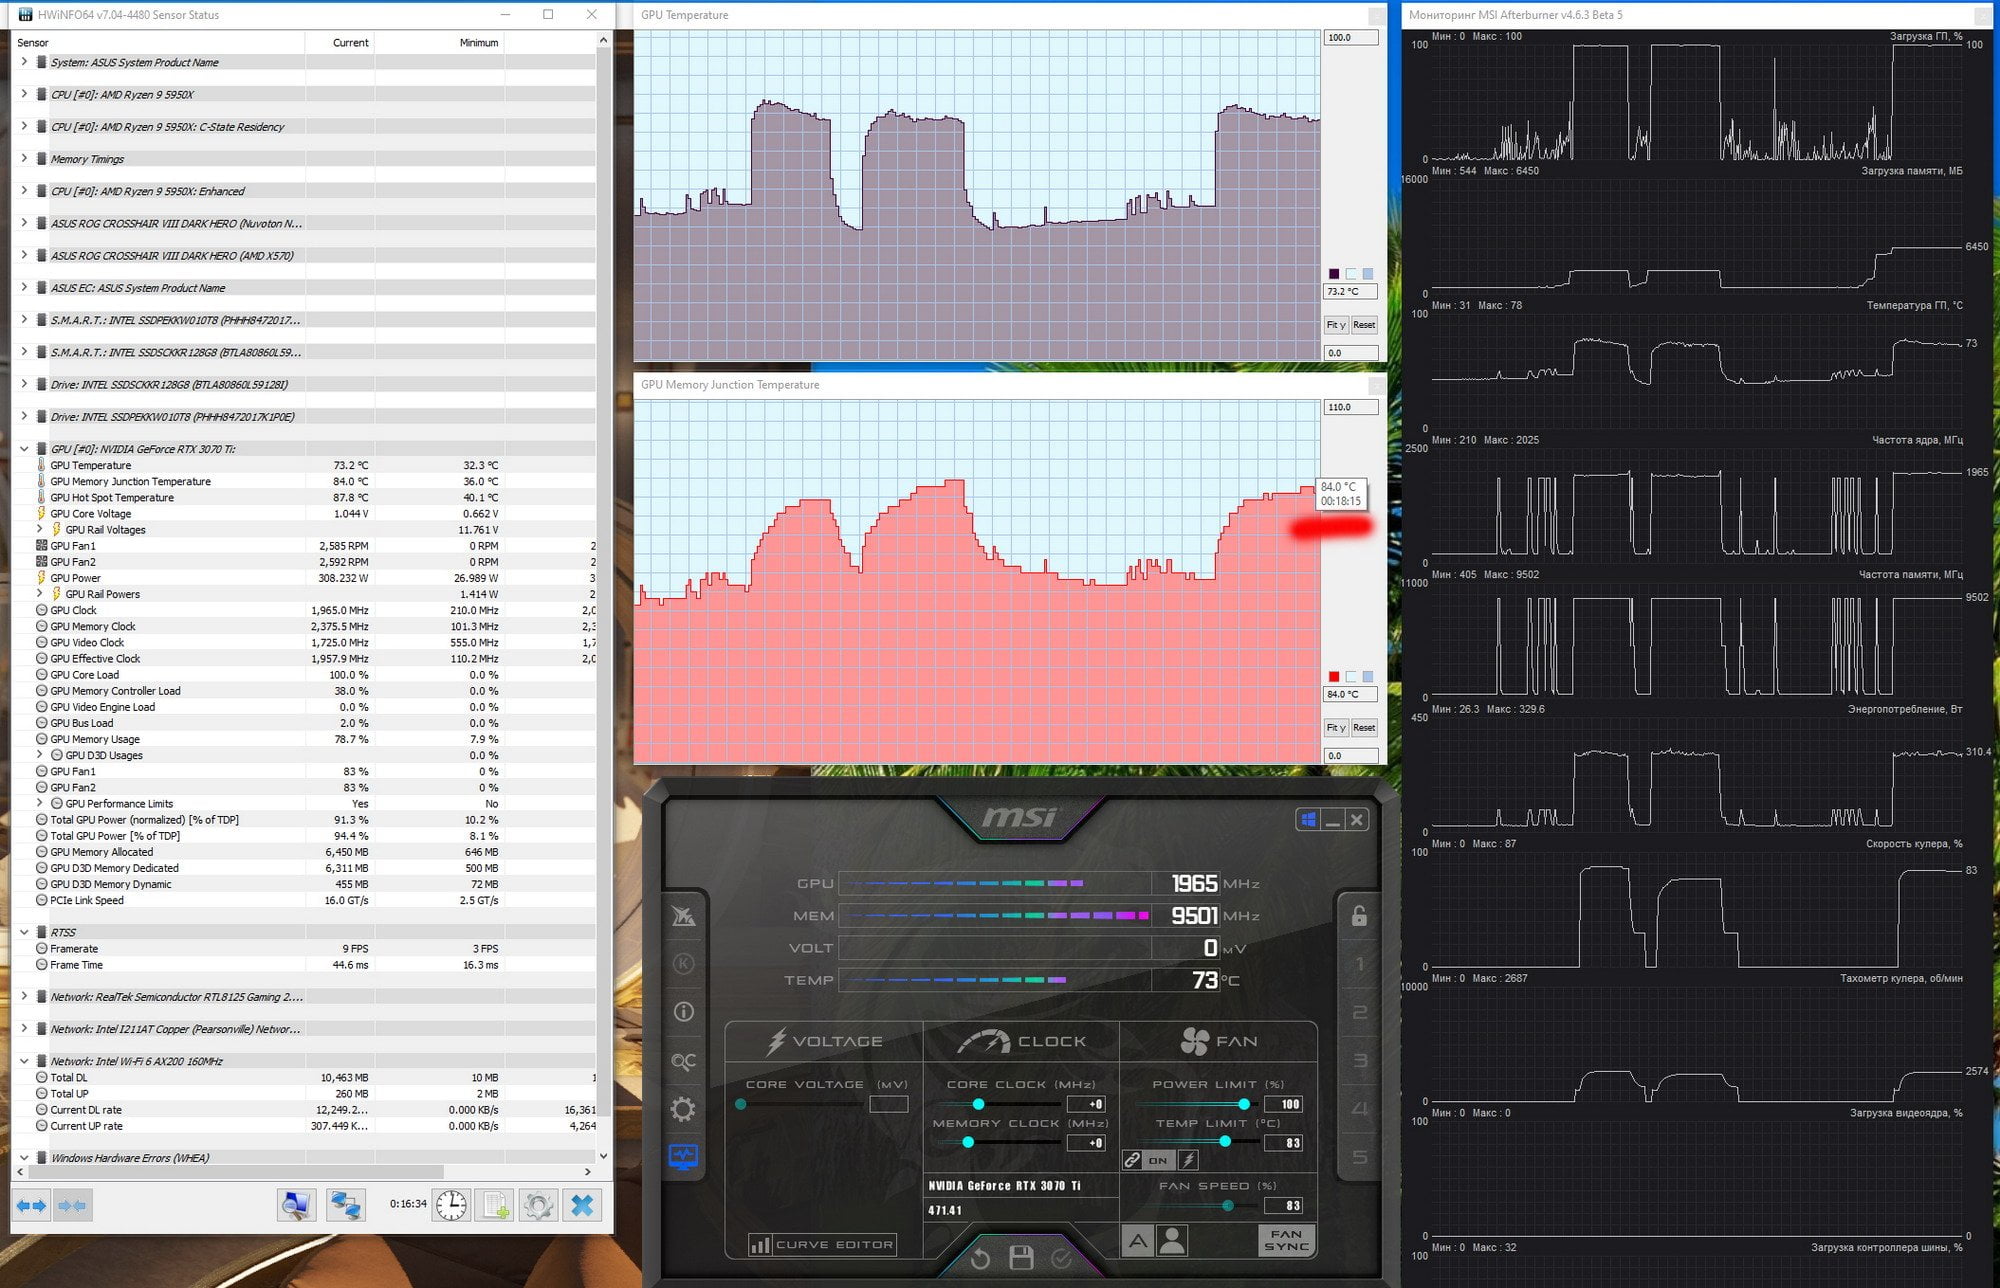This screenshot has width=2000, height=1288.
Task: Launch the OC Scanner tool
Action: point(683,1061)
